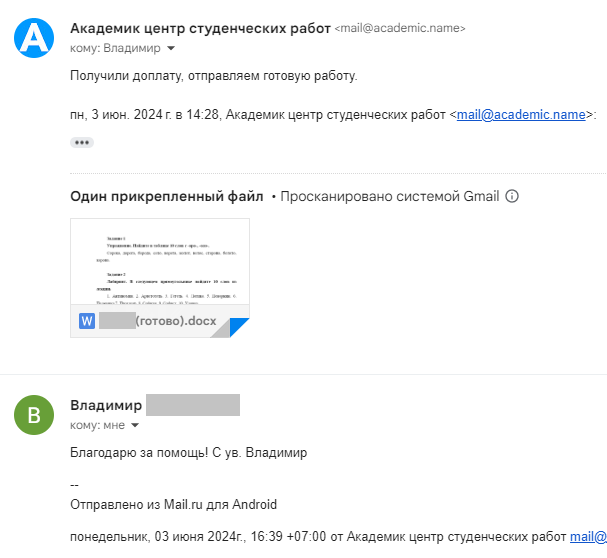Expand recipient details next to "кому: мне"
The height and width of the screenshot is (558, 607).
135,425
